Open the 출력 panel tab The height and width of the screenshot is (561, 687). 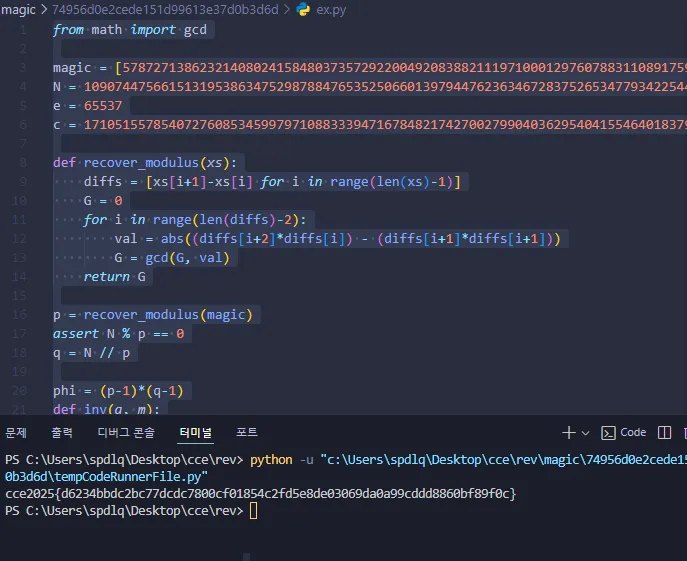coord(62,433)
